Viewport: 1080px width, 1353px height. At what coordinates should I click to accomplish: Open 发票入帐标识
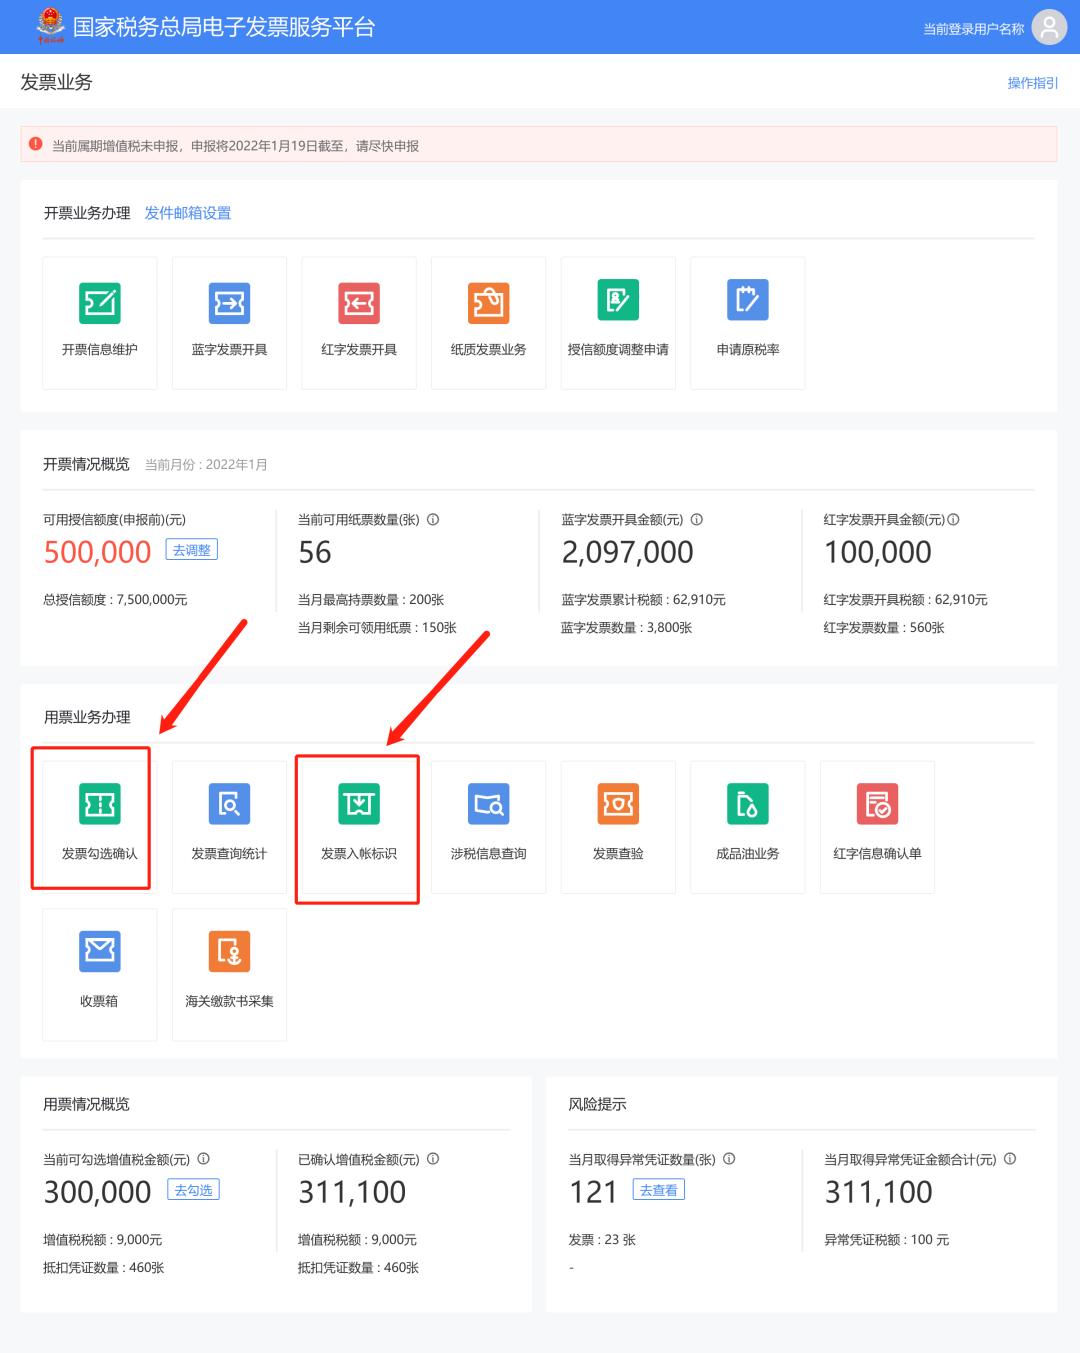pos(358,828)
